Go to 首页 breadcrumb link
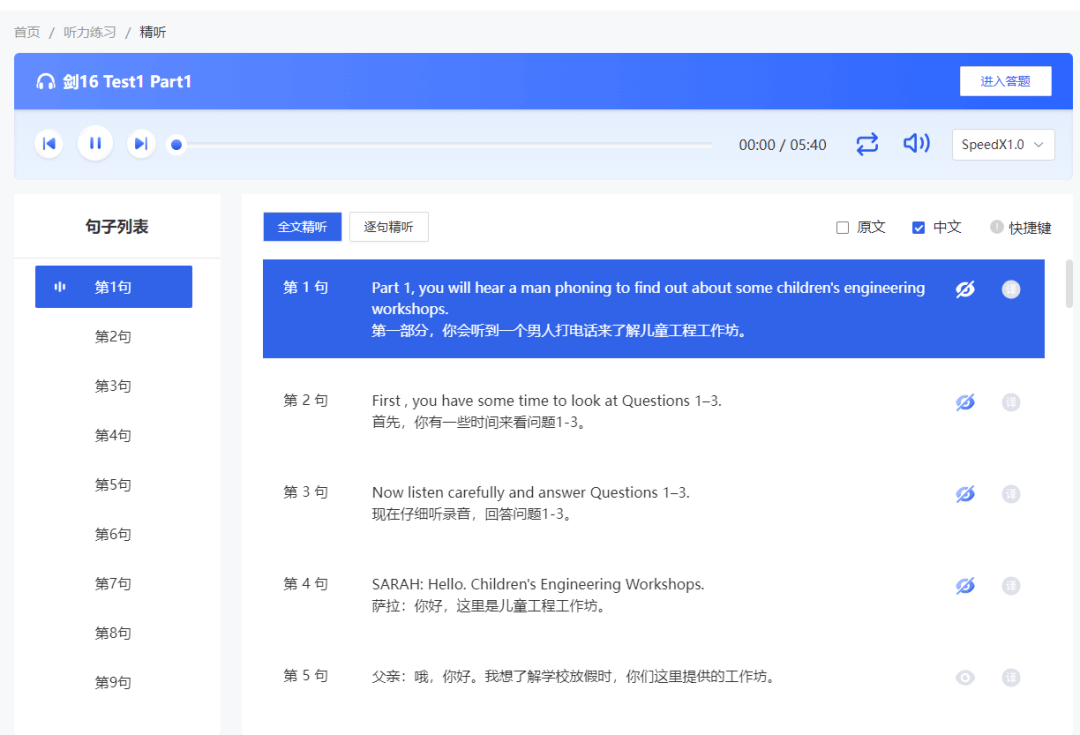Viewport: 1080px width, 735px height. pyautogui.click(x=27, y=32)
